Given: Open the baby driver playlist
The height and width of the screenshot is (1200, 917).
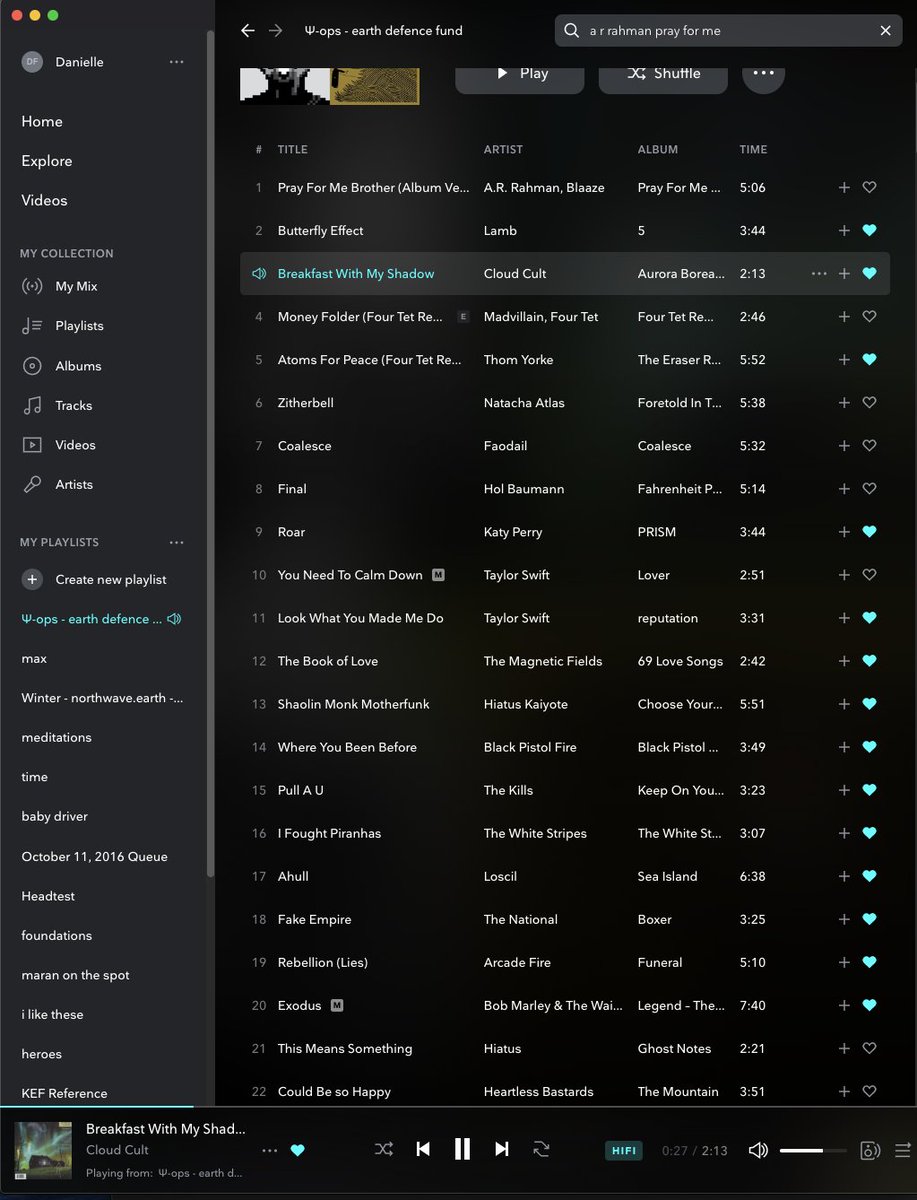Looking at the screenshot, I should point(55,816).
